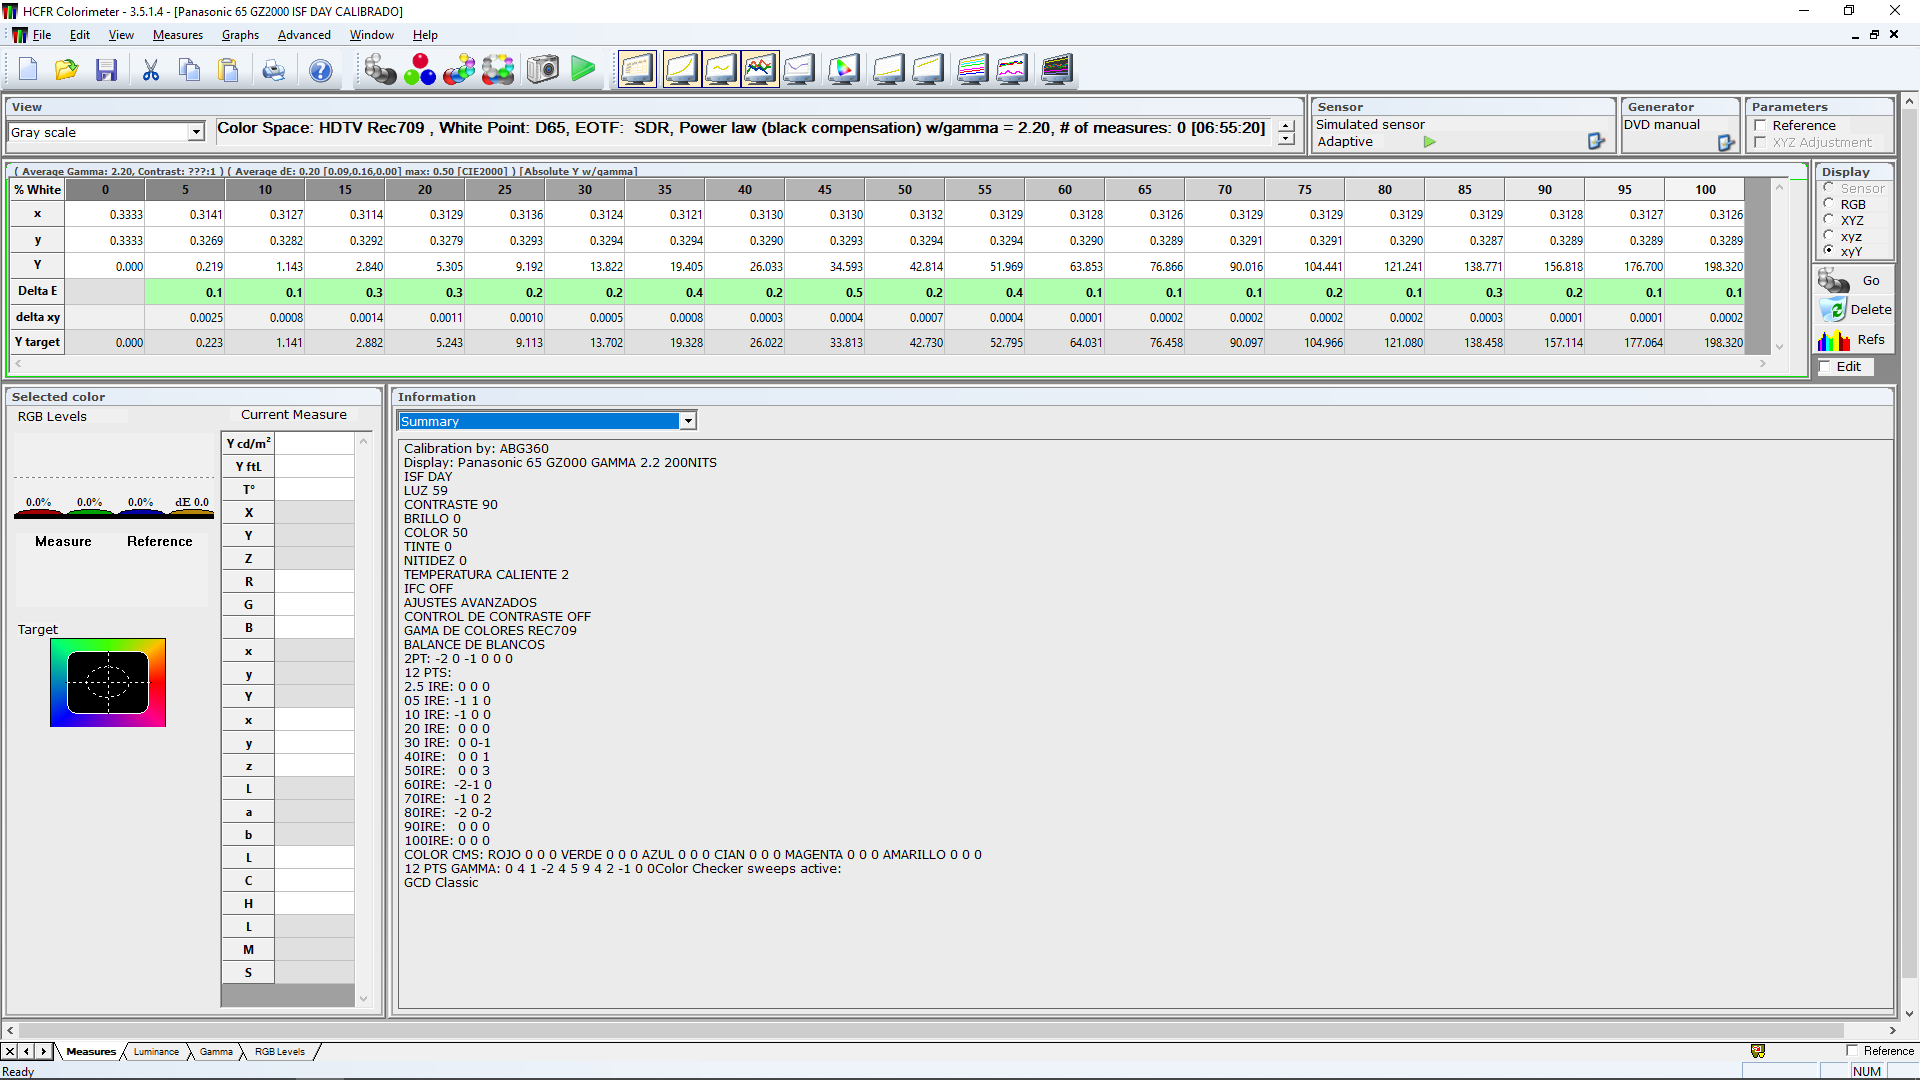
Task: Click the Print toolbar icon
Action: (x=273, y=70)
